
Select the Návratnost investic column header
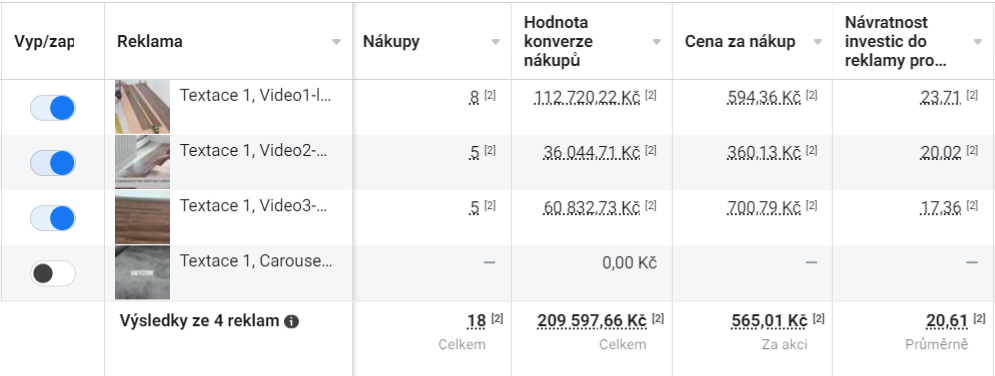(895, 42)
